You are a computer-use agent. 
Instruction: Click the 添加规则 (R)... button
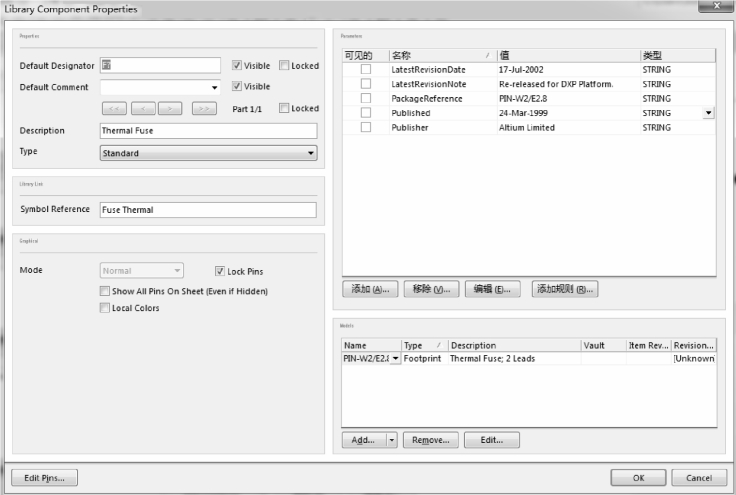[565, 289]
